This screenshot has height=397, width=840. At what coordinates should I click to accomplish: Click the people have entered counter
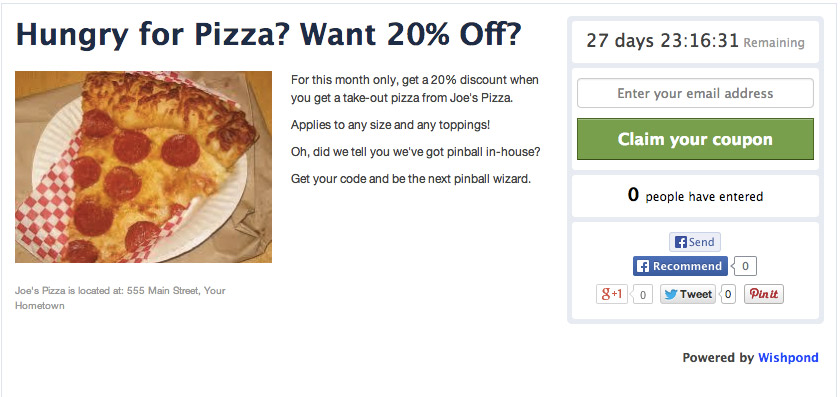pyautogui.click(x=695, y=196)
